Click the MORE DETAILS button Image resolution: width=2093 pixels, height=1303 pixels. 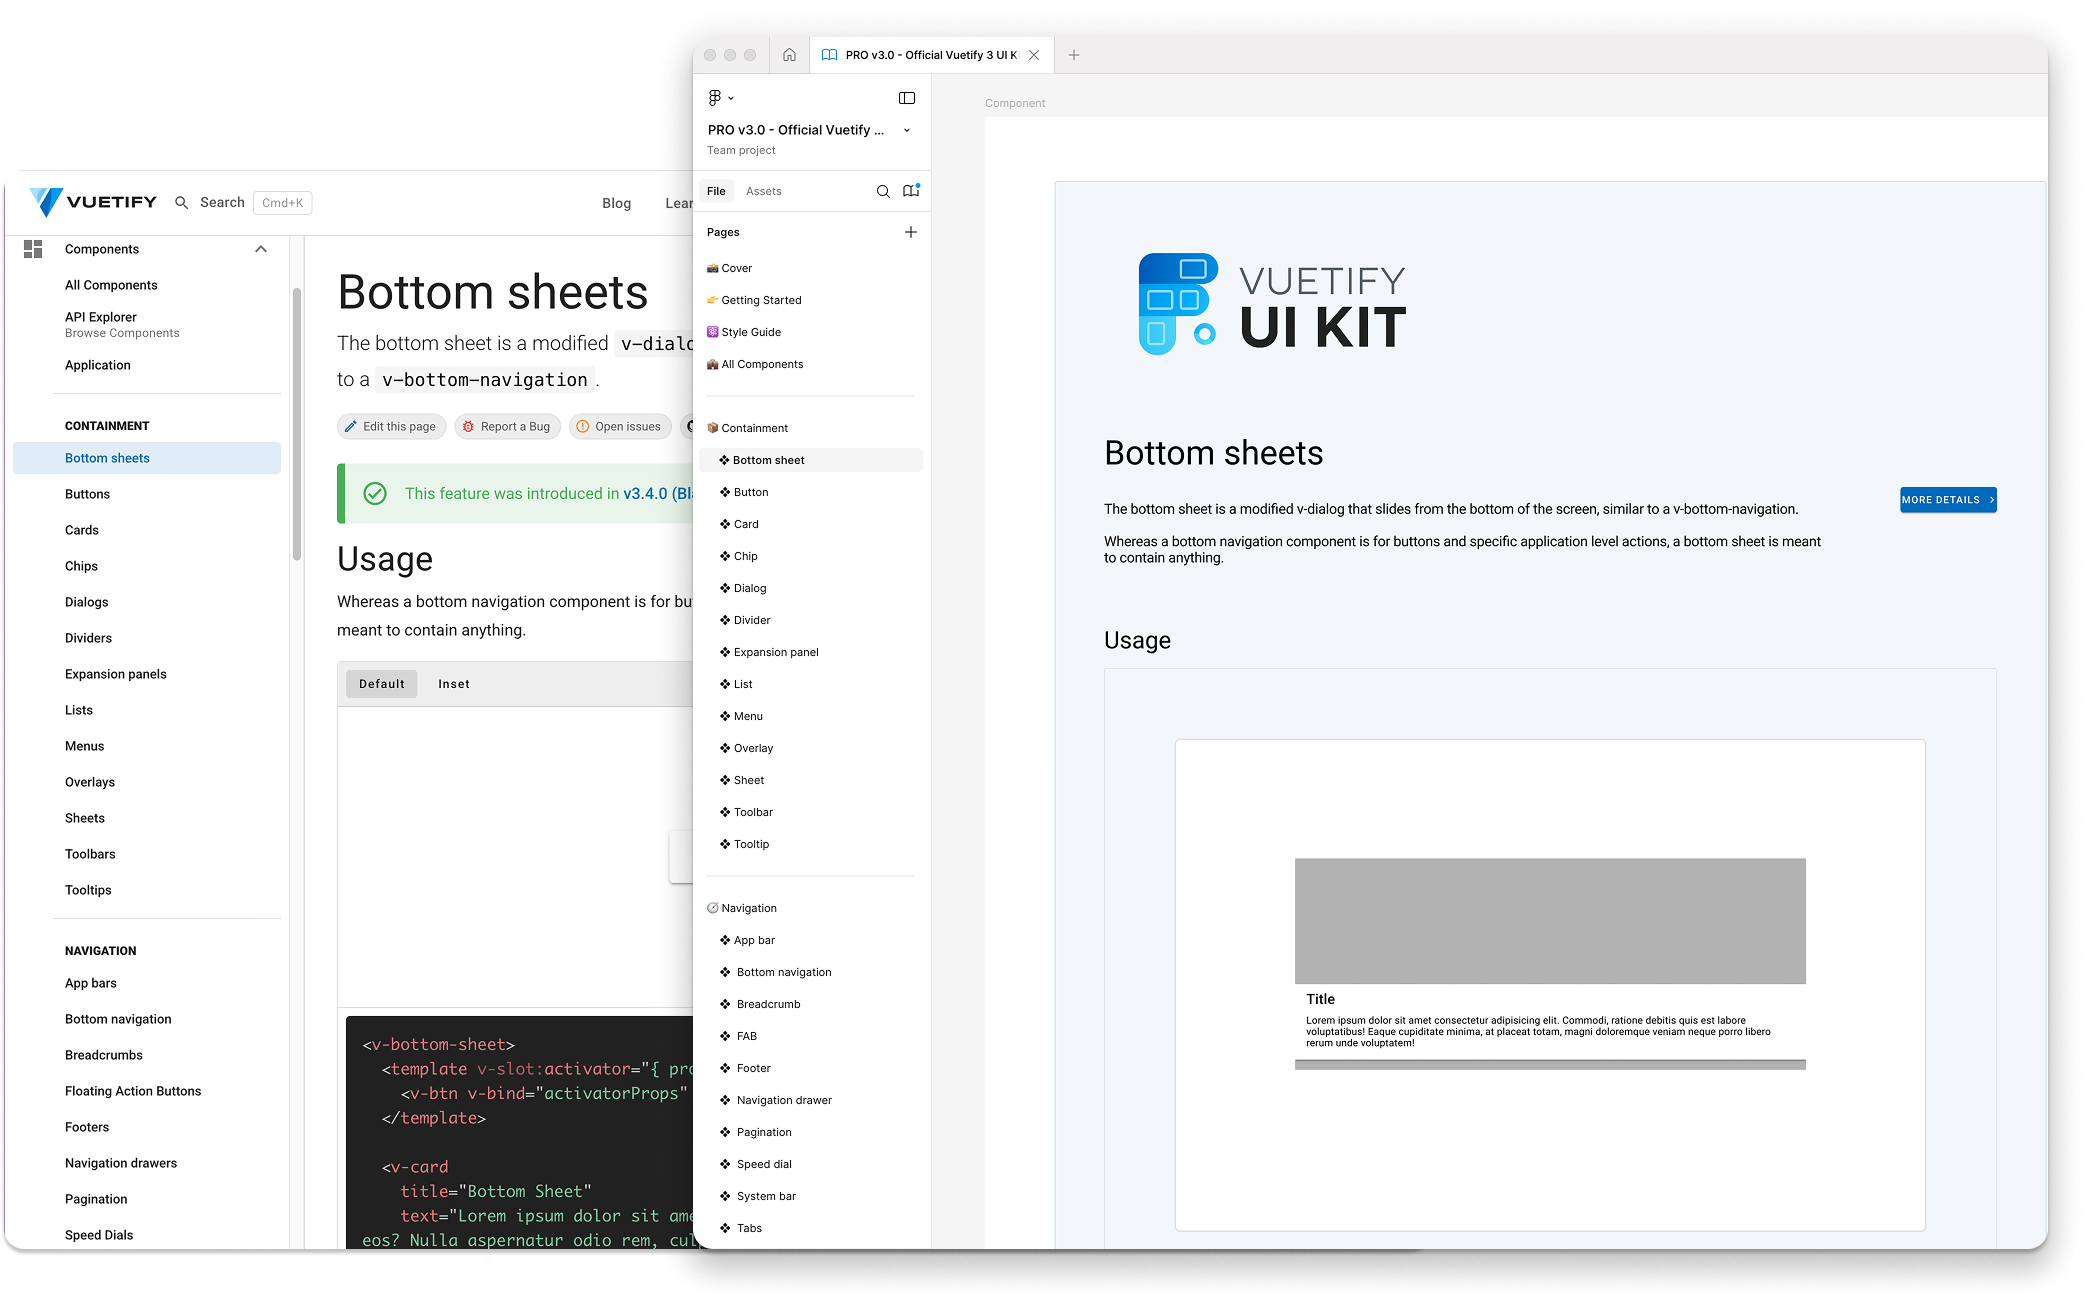point(1946,499)
